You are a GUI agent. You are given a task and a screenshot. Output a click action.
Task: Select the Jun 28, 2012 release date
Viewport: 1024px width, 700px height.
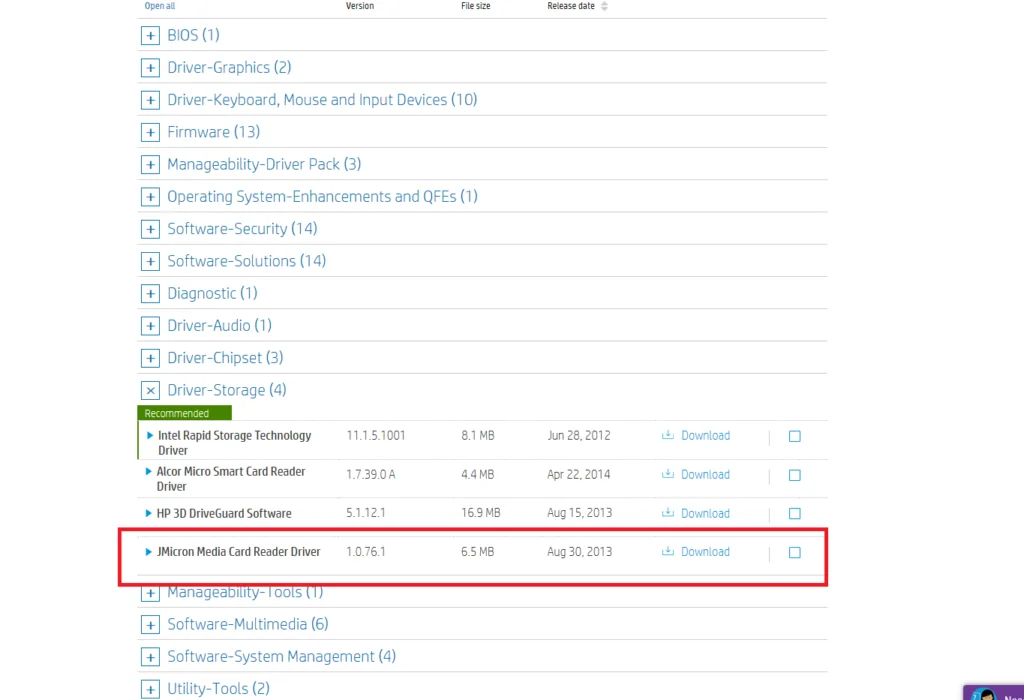[x=579, y=436]
